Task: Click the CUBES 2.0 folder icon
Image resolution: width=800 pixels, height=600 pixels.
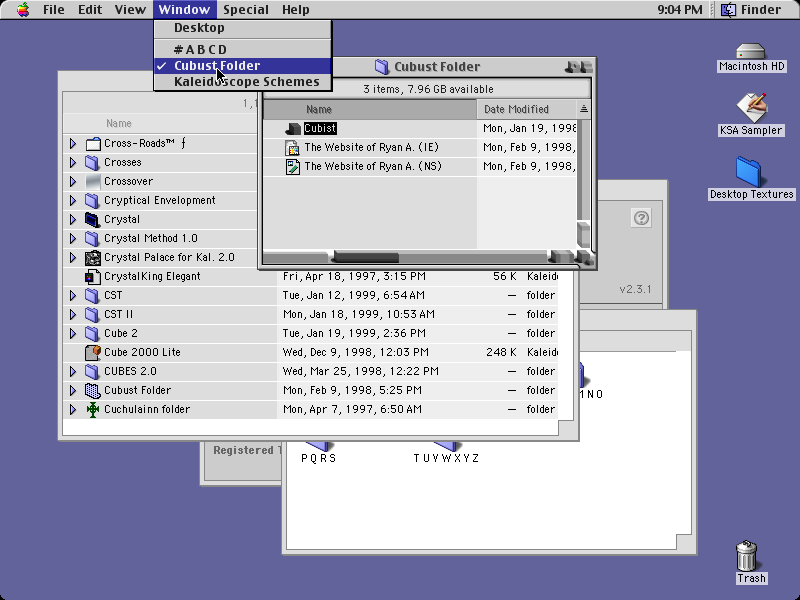Action: [x=92, y=371]
